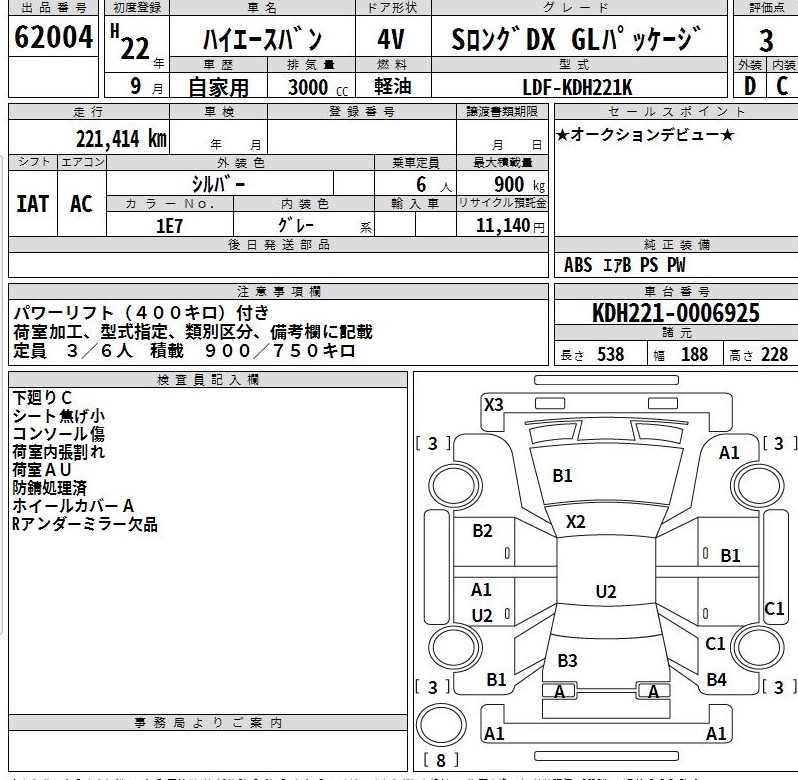This screenshot has height=780, width=798.
Task: Click the displacement value 3000 cc
Action: click(318, 88)
